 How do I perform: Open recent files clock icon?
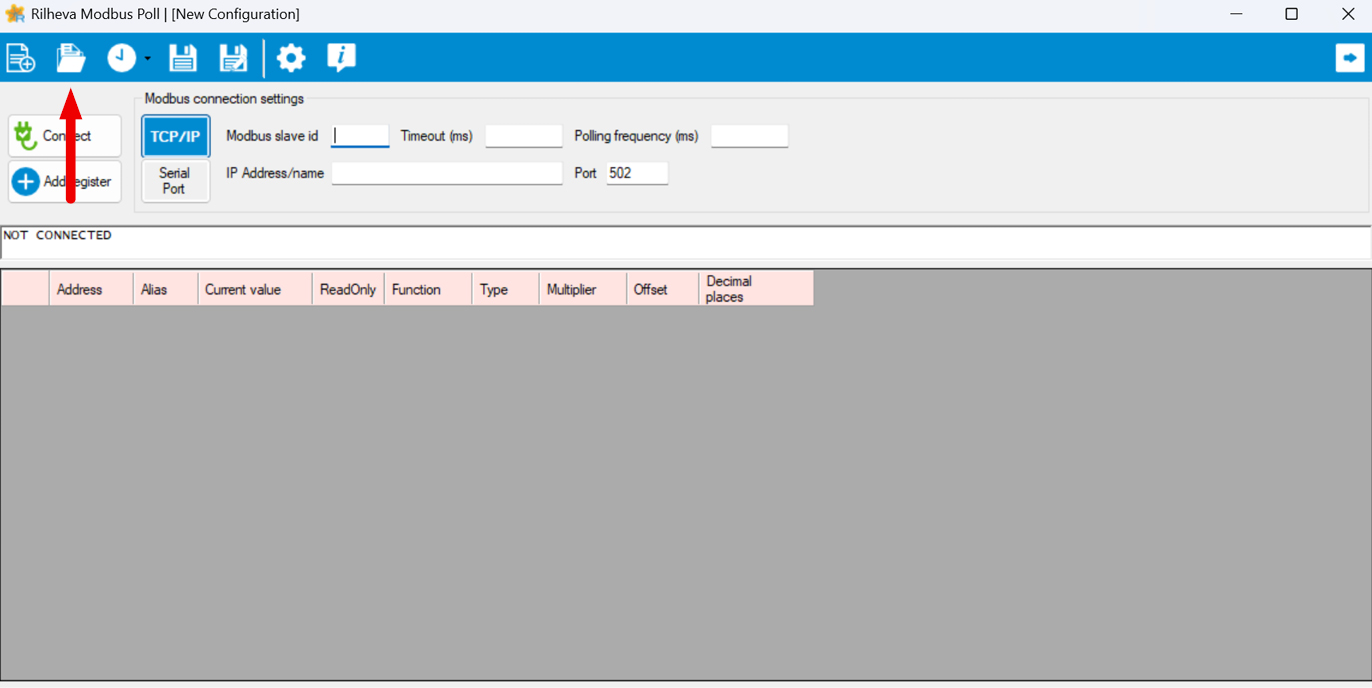(x=121, y=58)
